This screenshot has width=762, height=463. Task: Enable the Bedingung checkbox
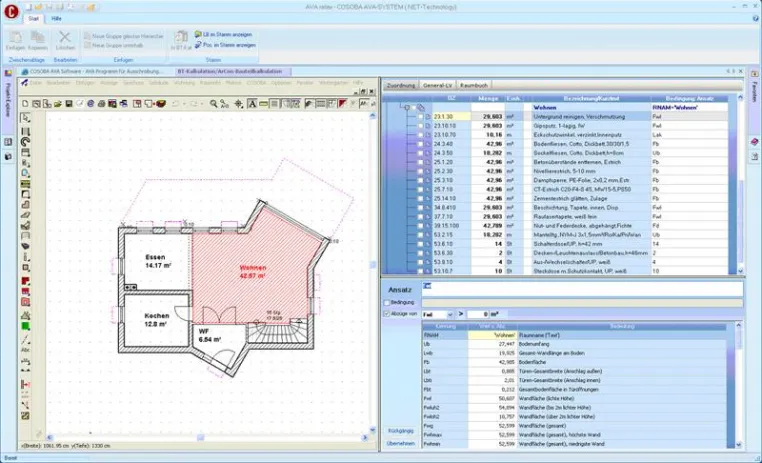387,303
